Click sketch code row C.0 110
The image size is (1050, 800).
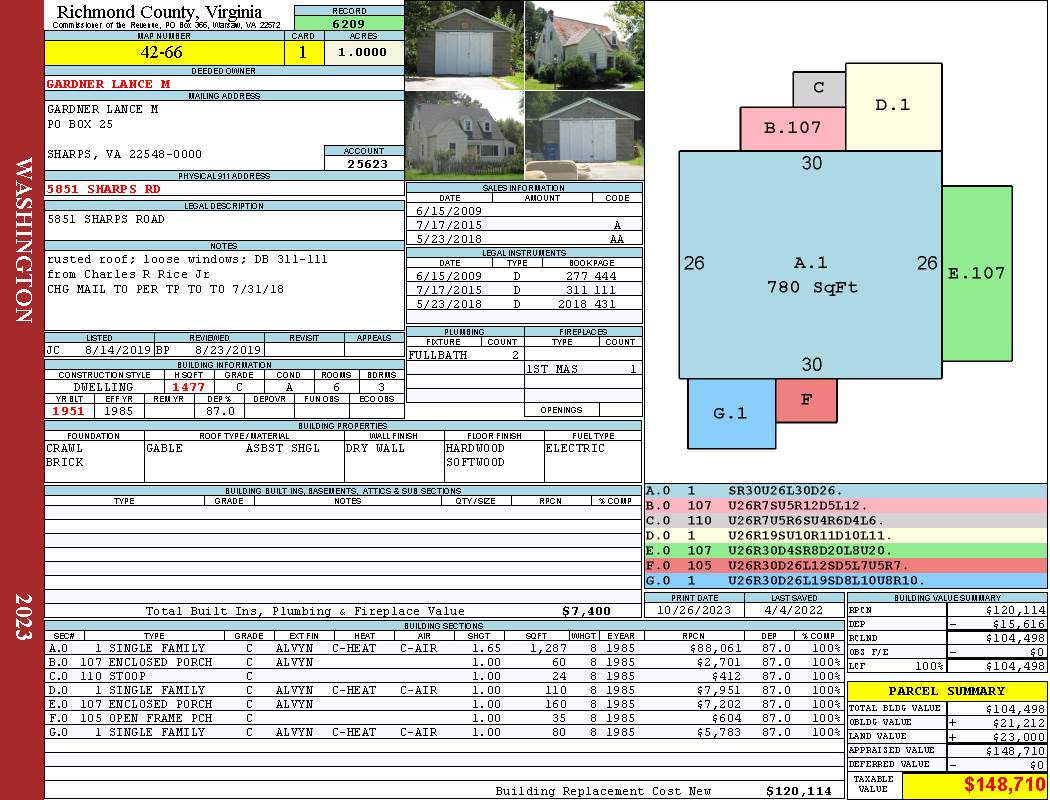846,520
